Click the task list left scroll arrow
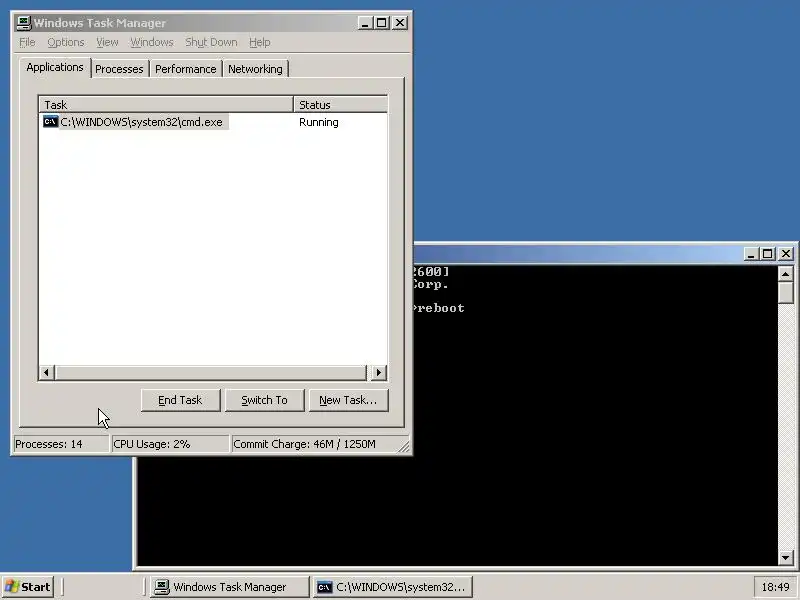800x600 pixels. pyautogui.click(x=46, y=372)
